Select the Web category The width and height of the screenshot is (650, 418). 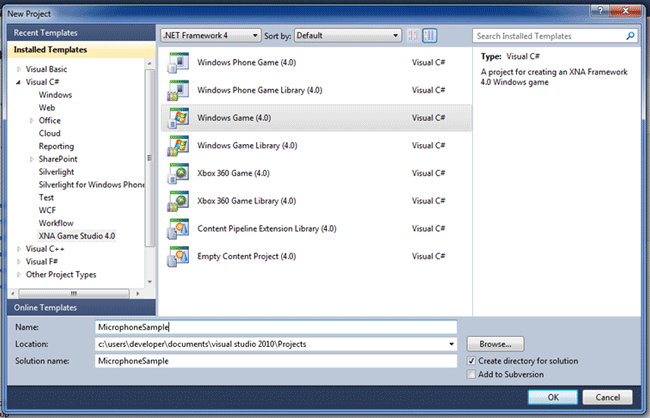(x=47, y=108)
